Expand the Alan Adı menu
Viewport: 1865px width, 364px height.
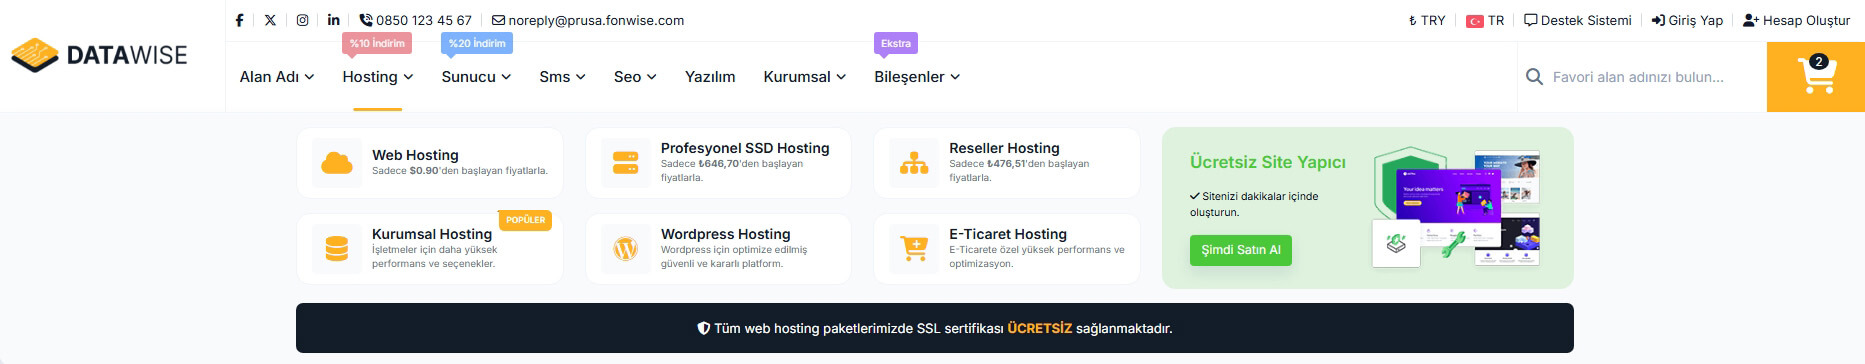pos(277,77)
